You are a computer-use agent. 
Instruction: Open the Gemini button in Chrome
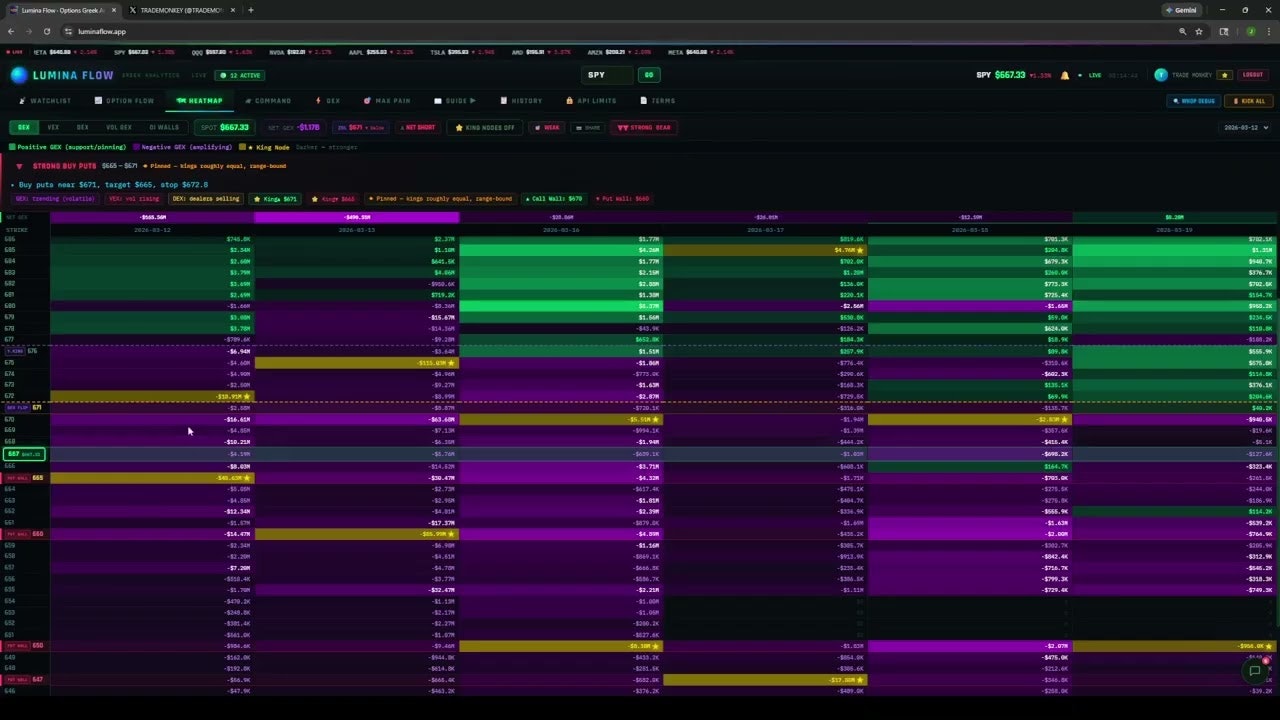click(1181, 10)
